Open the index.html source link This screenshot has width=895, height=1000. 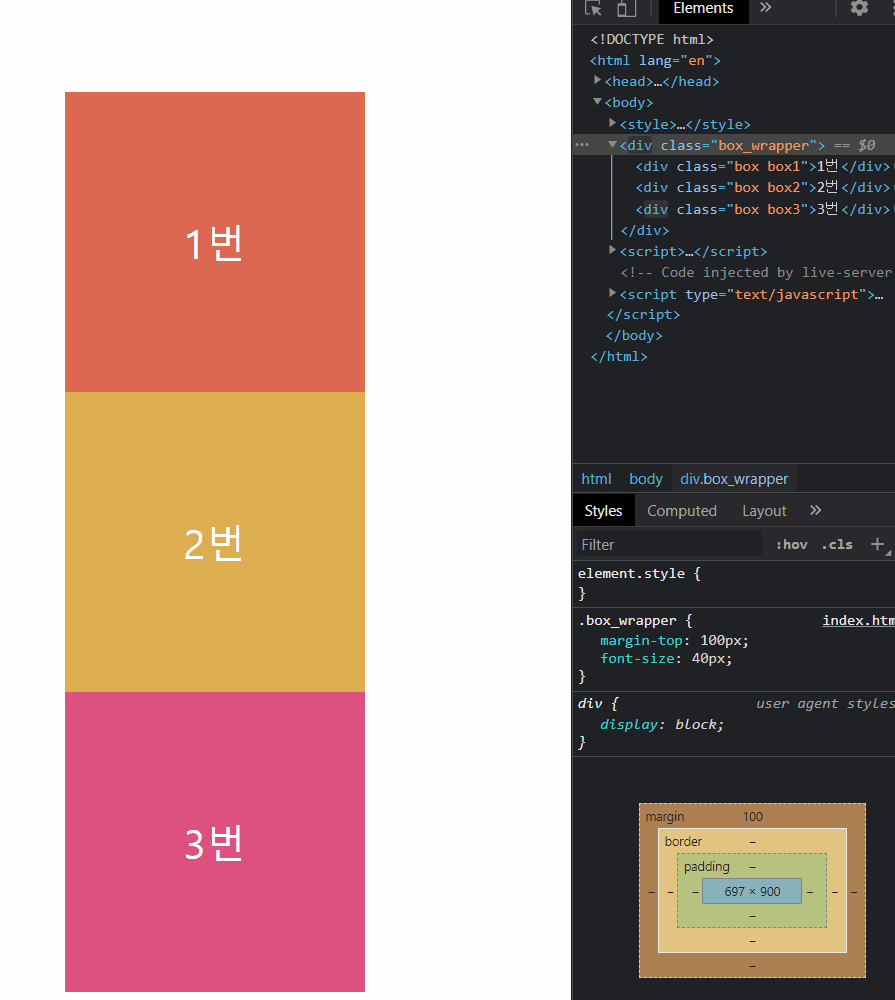pos(858,621)
